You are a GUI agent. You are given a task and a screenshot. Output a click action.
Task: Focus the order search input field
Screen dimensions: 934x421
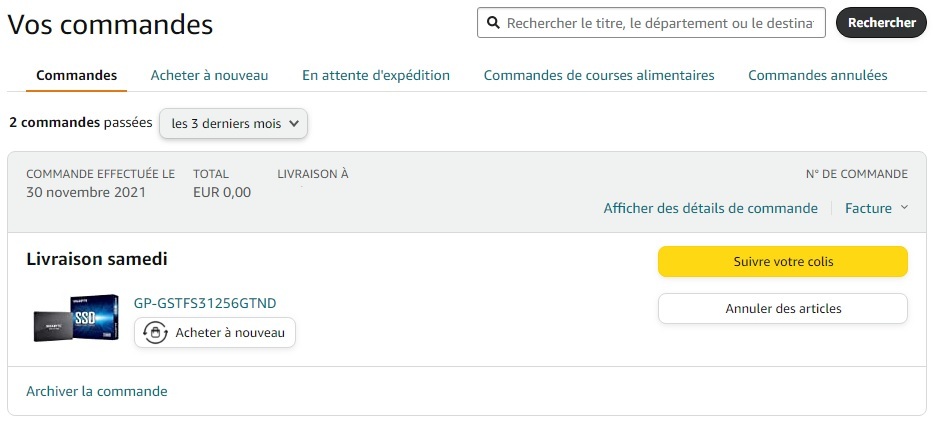pyautogui.click(x=660, y=23)
